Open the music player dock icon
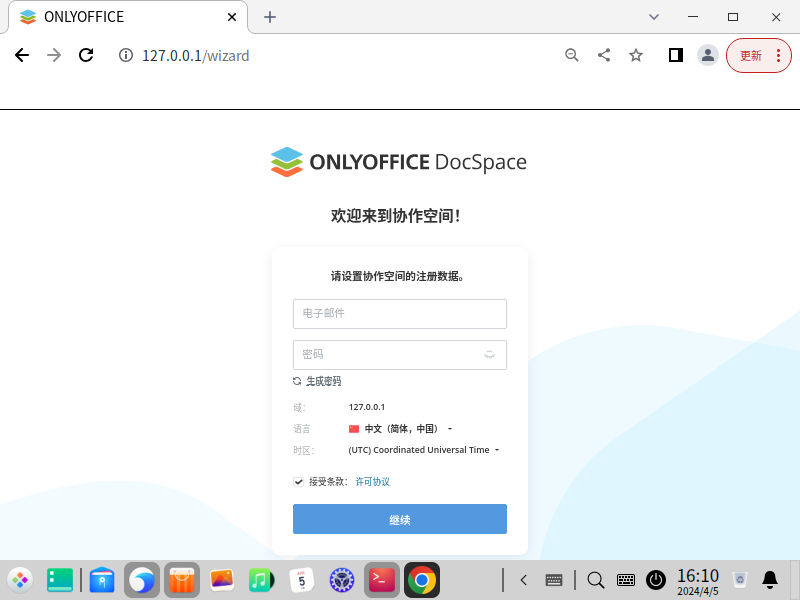The width and height of the screenshot is (800, 600). click(x=261, y=580)
